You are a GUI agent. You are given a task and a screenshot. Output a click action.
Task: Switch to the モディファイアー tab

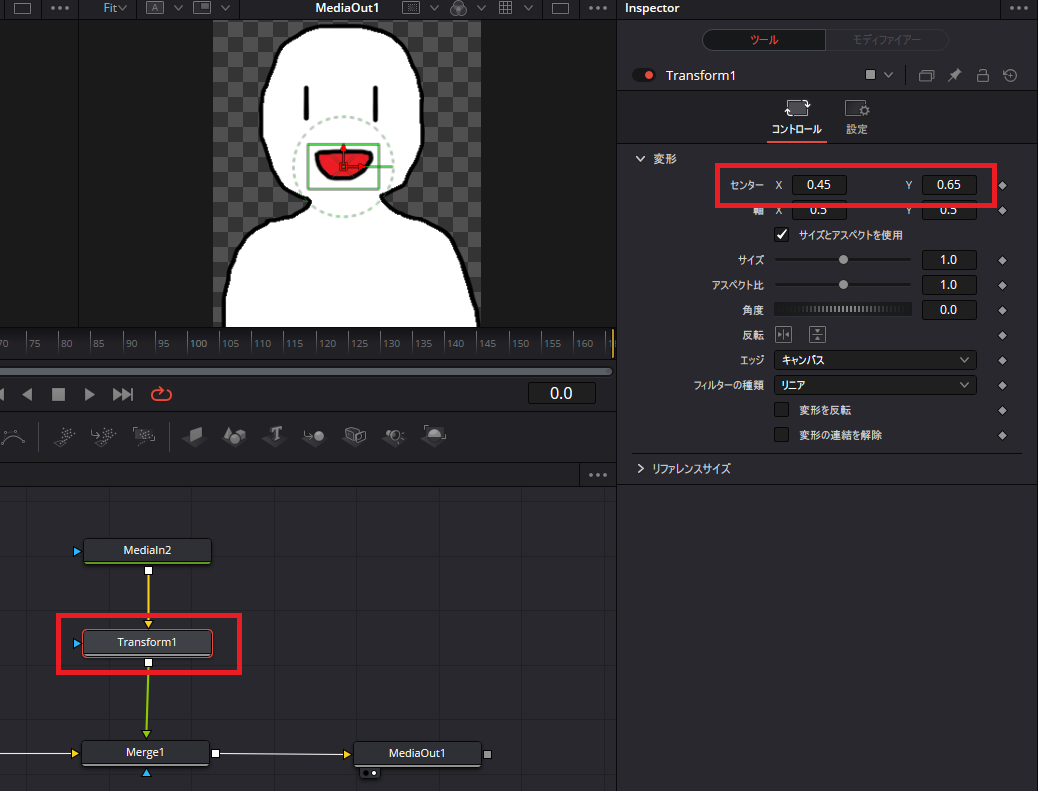click(x=886, y=40)
